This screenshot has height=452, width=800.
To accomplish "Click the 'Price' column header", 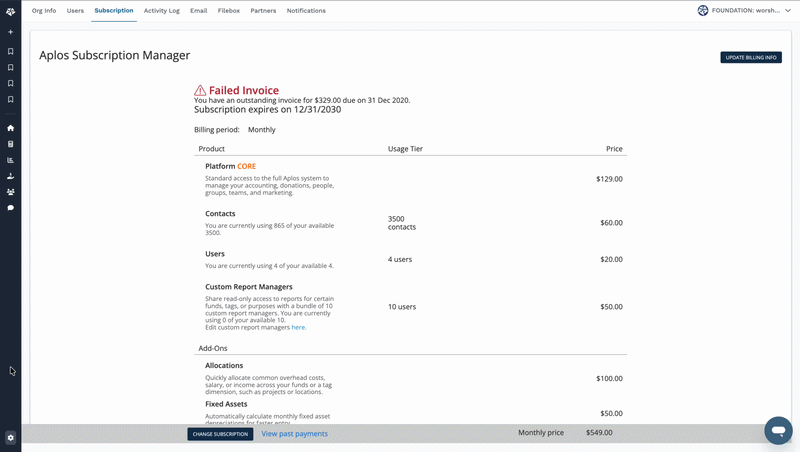I will point(614,149).
